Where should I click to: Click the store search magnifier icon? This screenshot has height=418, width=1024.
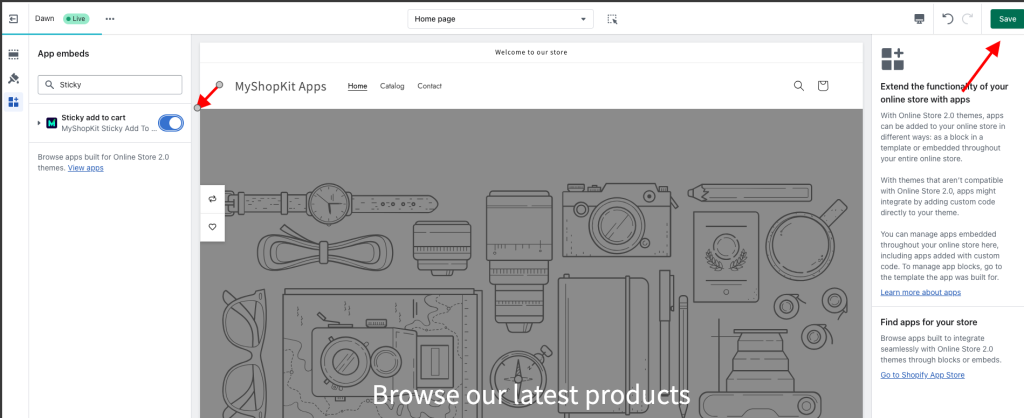click(x=798, y=86)
